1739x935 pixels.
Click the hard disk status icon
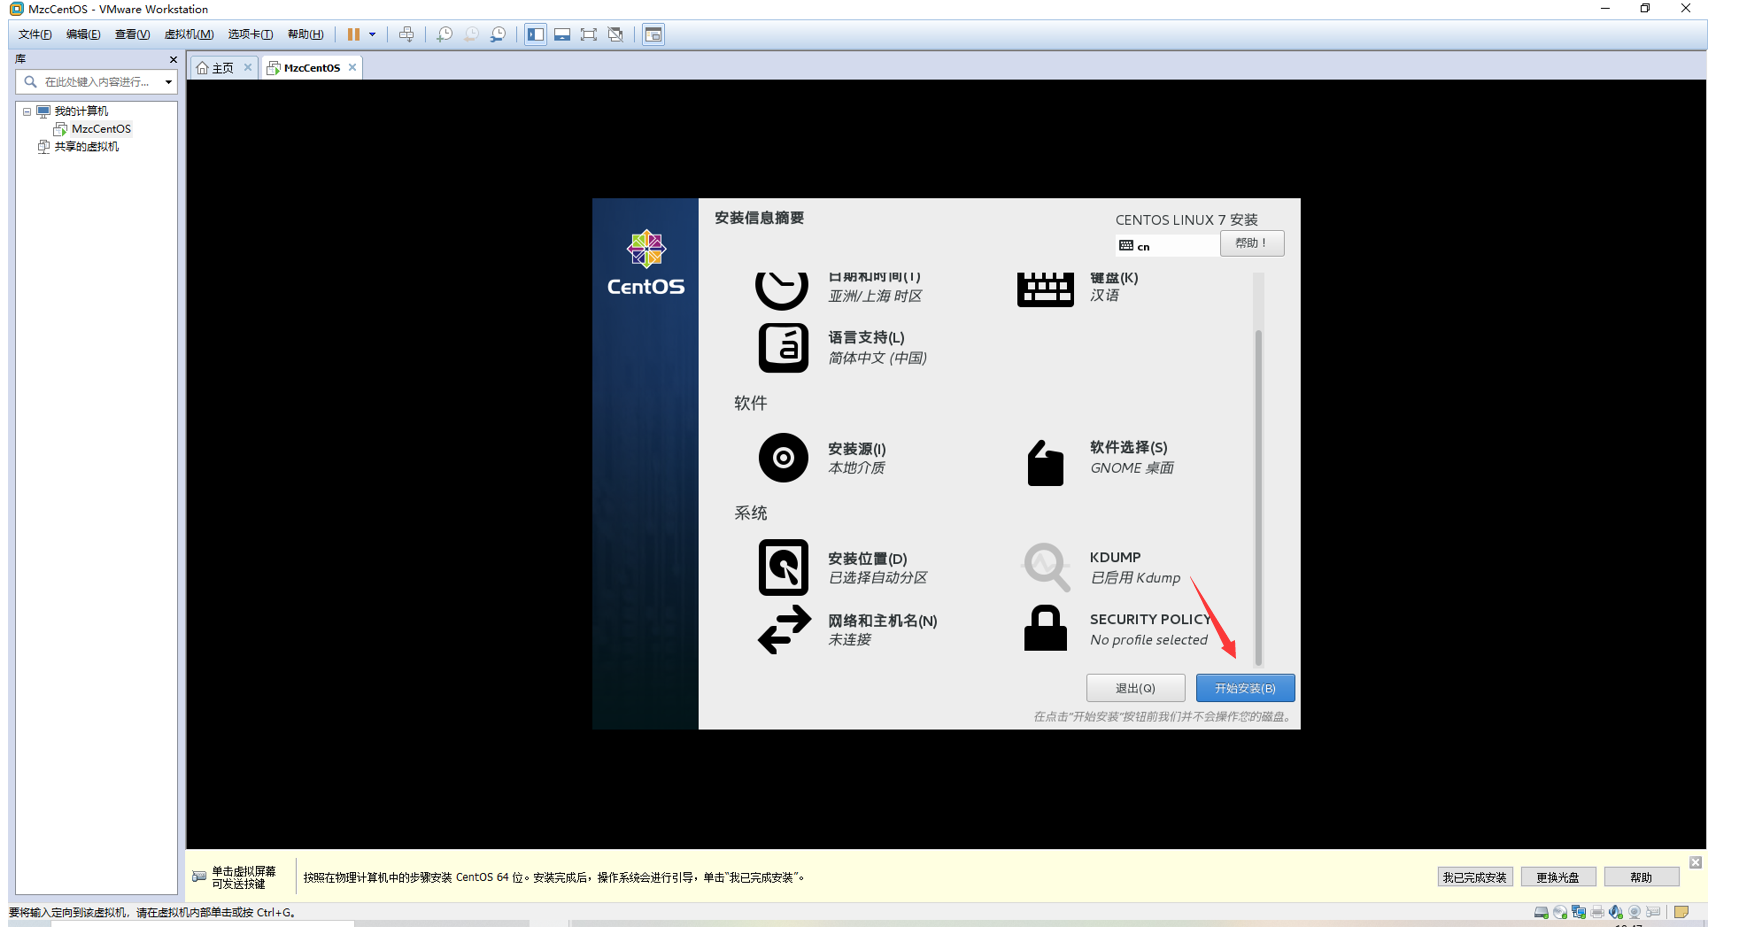point(1541,912)
